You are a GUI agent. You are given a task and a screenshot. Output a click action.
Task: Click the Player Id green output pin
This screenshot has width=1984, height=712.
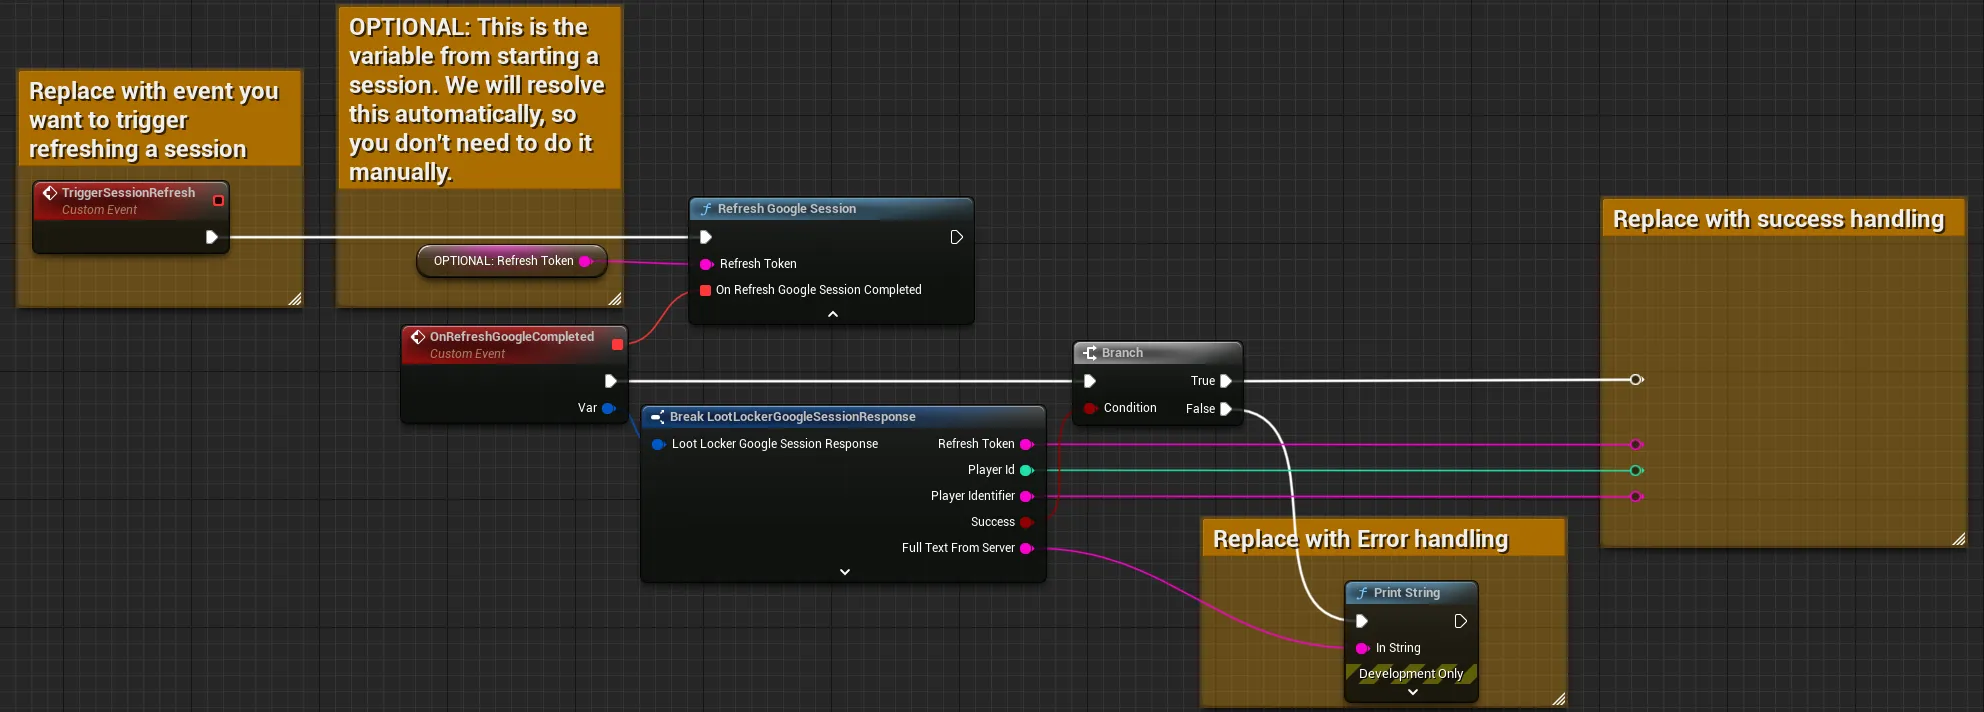click(1026, 470)
